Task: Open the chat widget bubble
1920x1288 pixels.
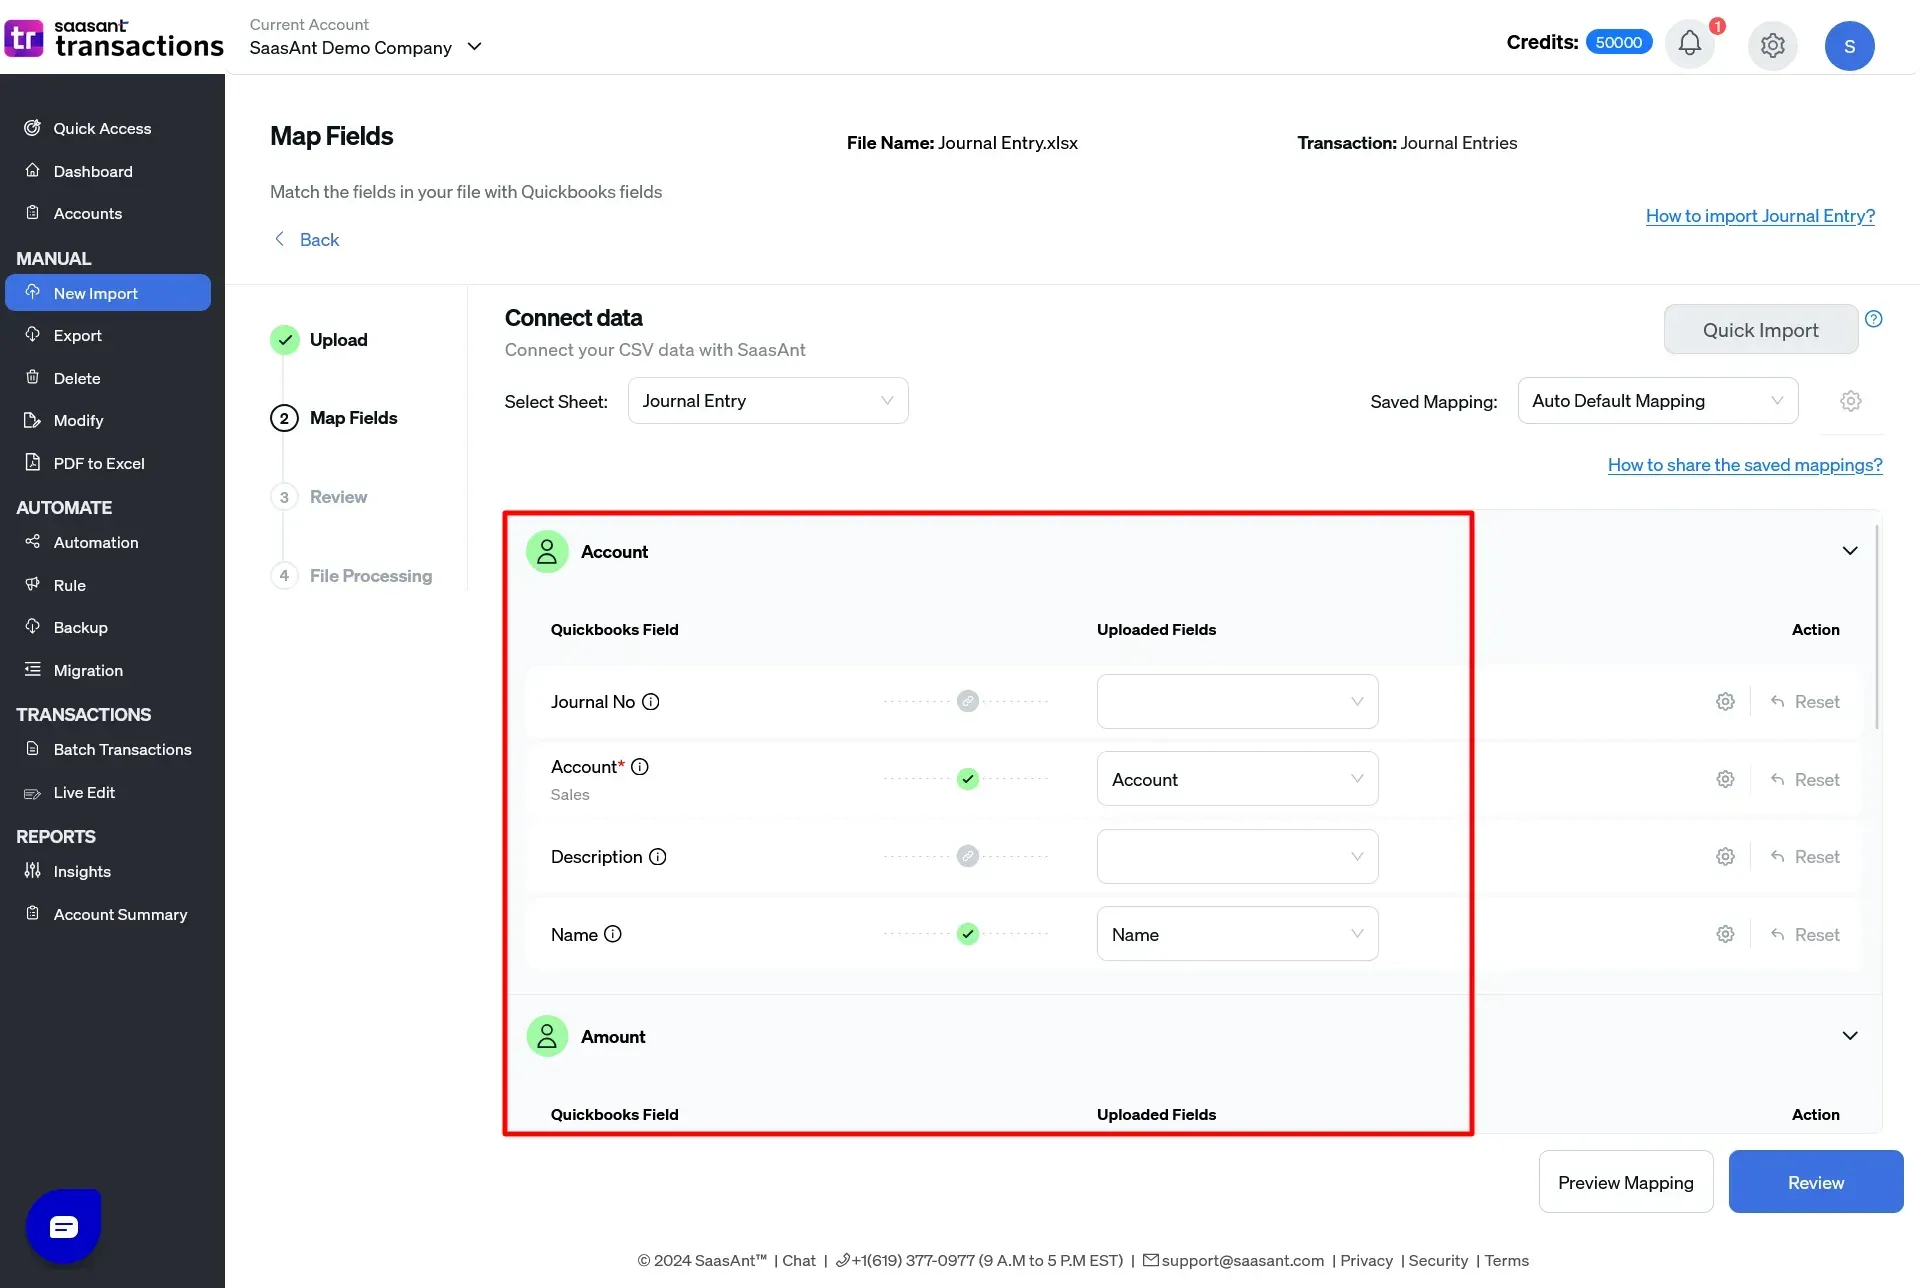Action: coord(63,1226)
